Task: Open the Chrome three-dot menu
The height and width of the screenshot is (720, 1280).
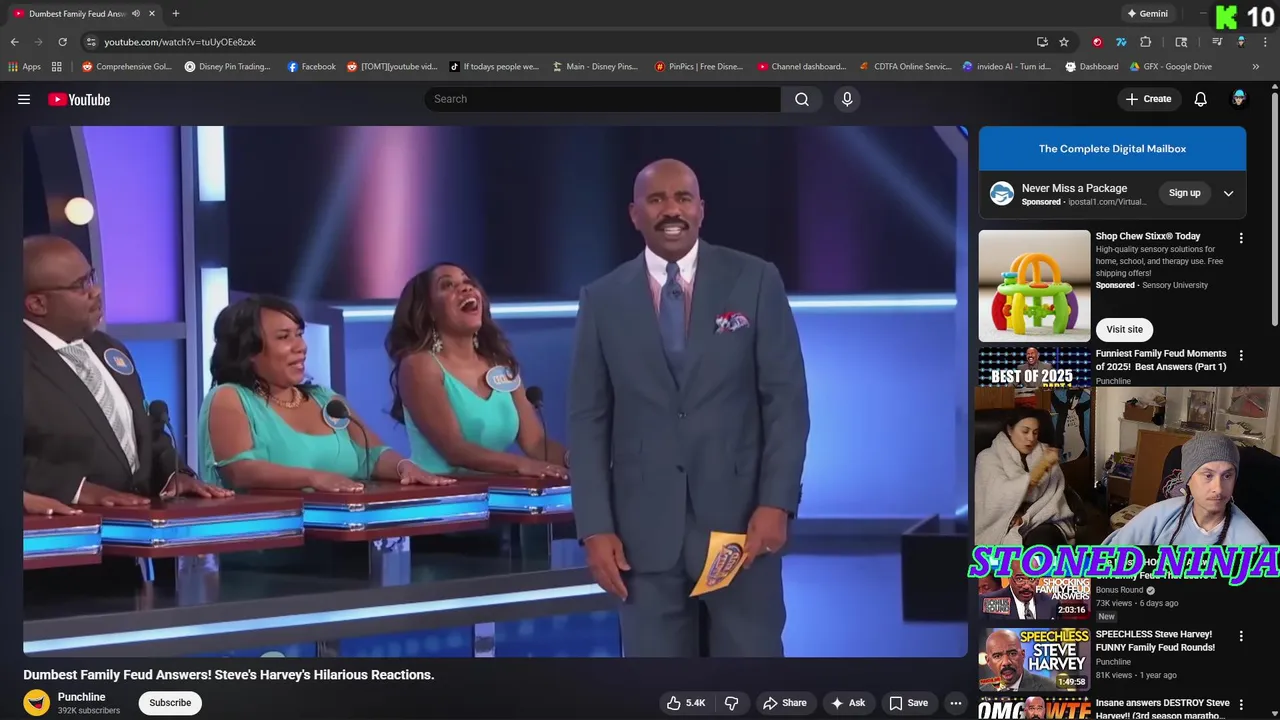Action: pos(1265,42)
